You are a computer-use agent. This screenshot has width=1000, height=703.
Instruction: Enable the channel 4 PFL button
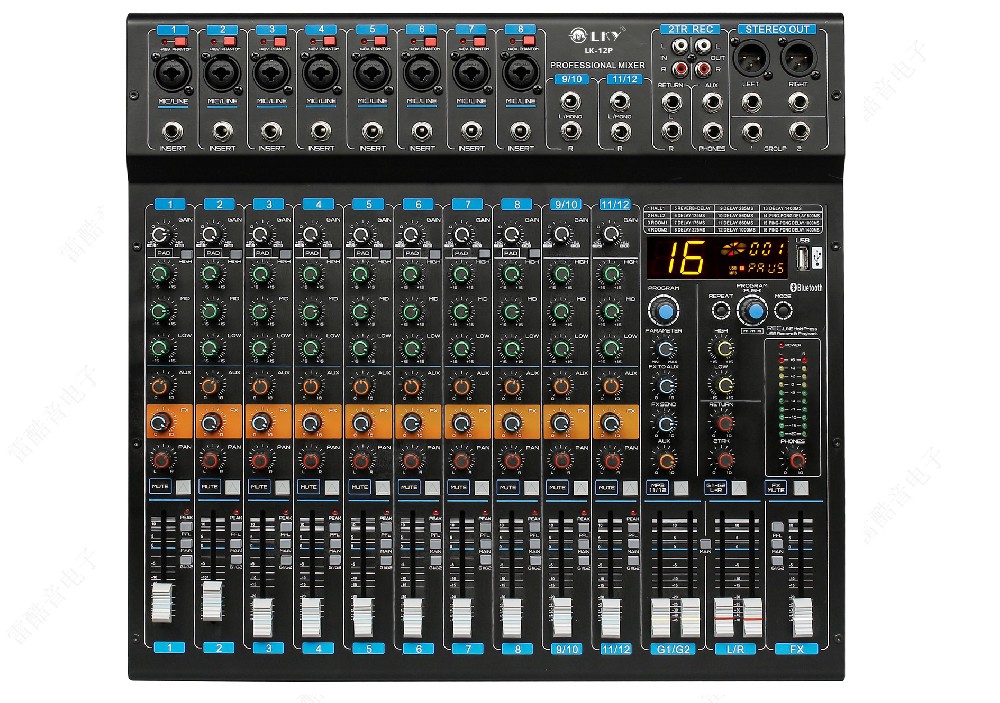[x=335, y=528]
